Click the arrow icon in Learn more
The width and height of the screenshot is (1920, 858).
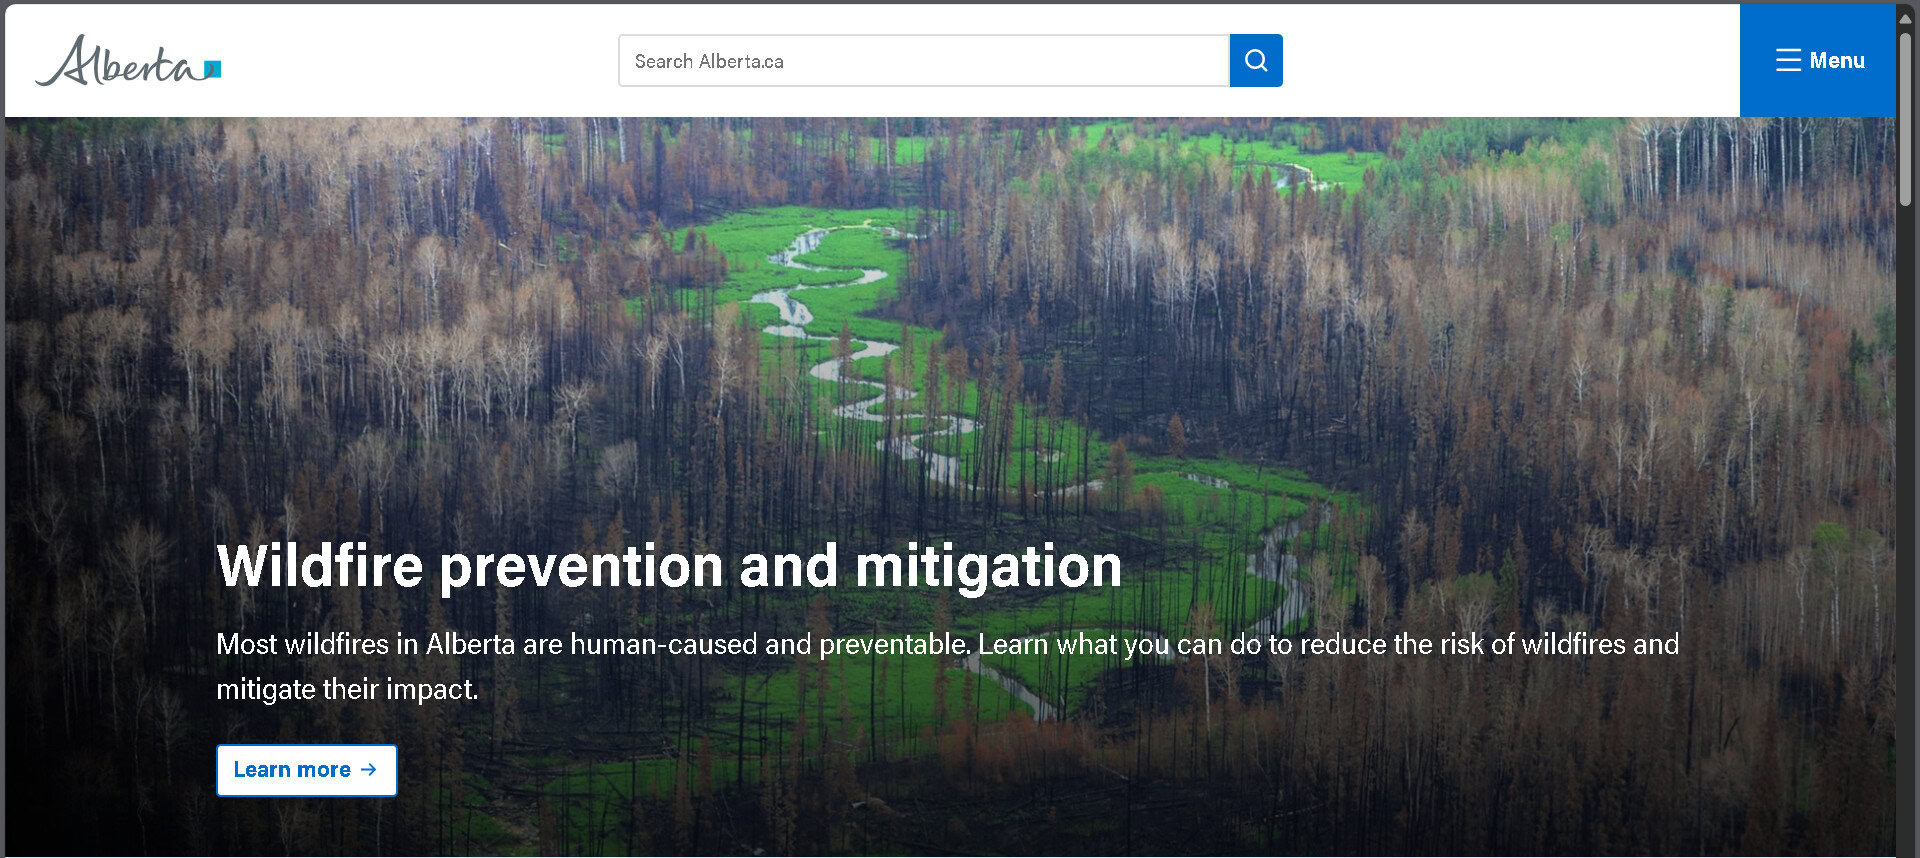click(369, 769)
